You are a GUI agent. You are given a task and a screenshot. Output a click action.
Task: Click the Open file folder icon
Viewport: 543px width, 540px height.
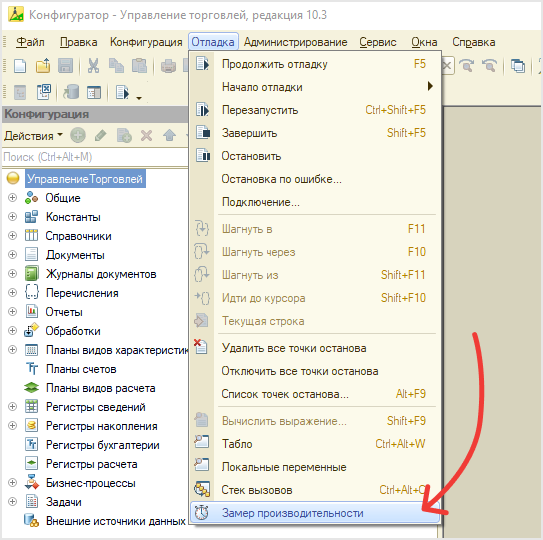coord(43,65)
